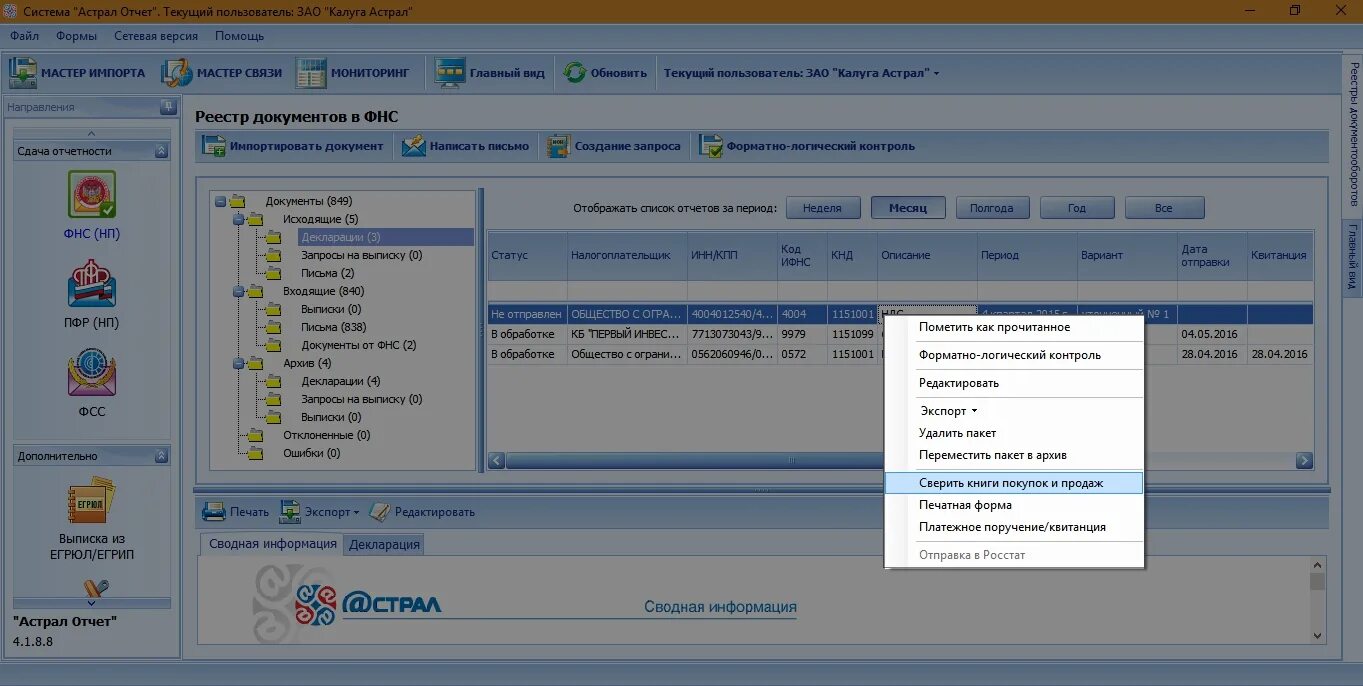
Task: Open the Реестры документооборотов side tab
Action: tap(1353, 133)
